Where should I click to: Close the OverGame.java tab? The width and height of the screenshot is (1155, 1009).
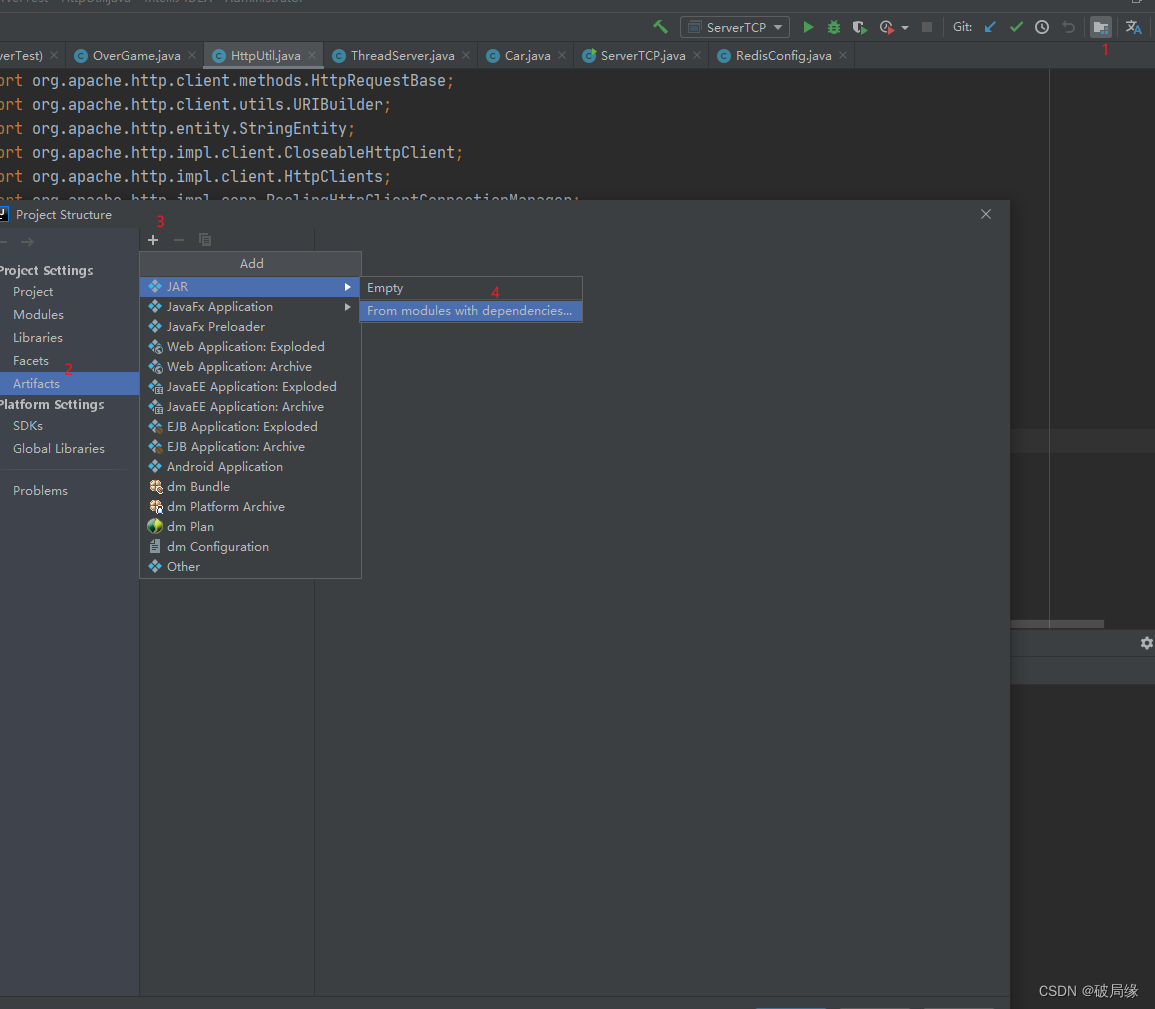192,55
